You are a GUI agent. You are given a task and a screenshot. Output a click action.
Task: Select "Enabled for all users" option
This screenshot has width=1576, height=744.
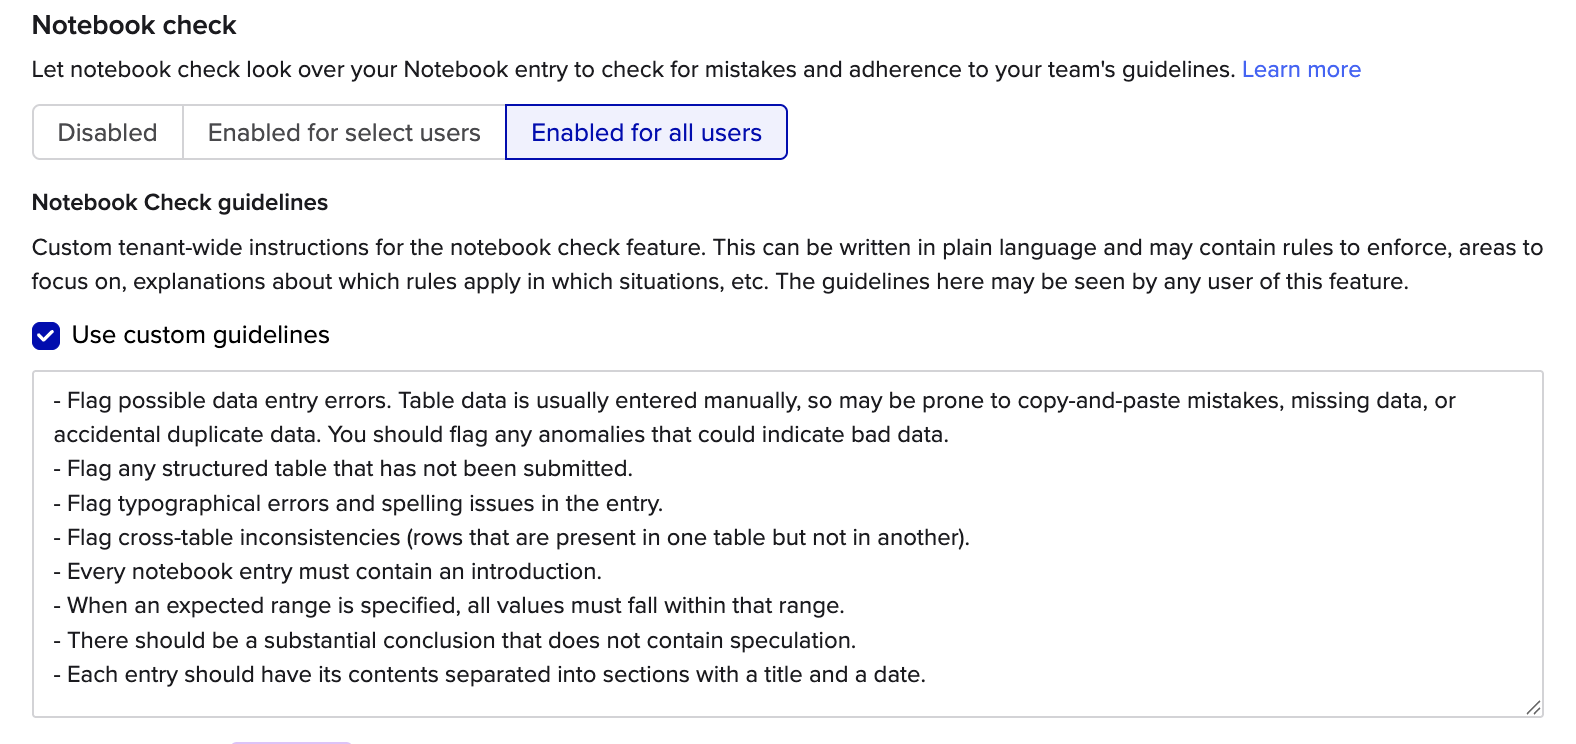pyautogui.click(x=646, y=133)
